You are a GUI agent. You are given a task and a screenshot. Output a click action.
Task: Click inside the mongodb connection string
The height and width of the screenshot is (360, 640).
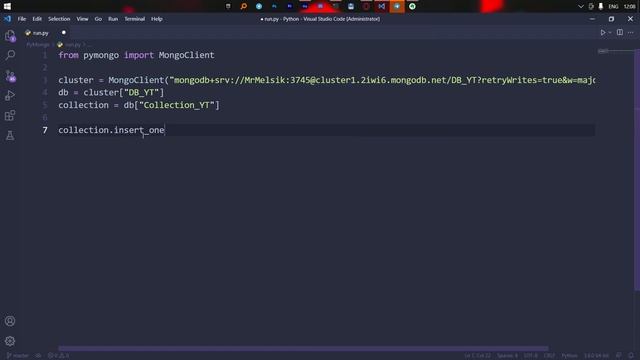(x=382, y=80)
